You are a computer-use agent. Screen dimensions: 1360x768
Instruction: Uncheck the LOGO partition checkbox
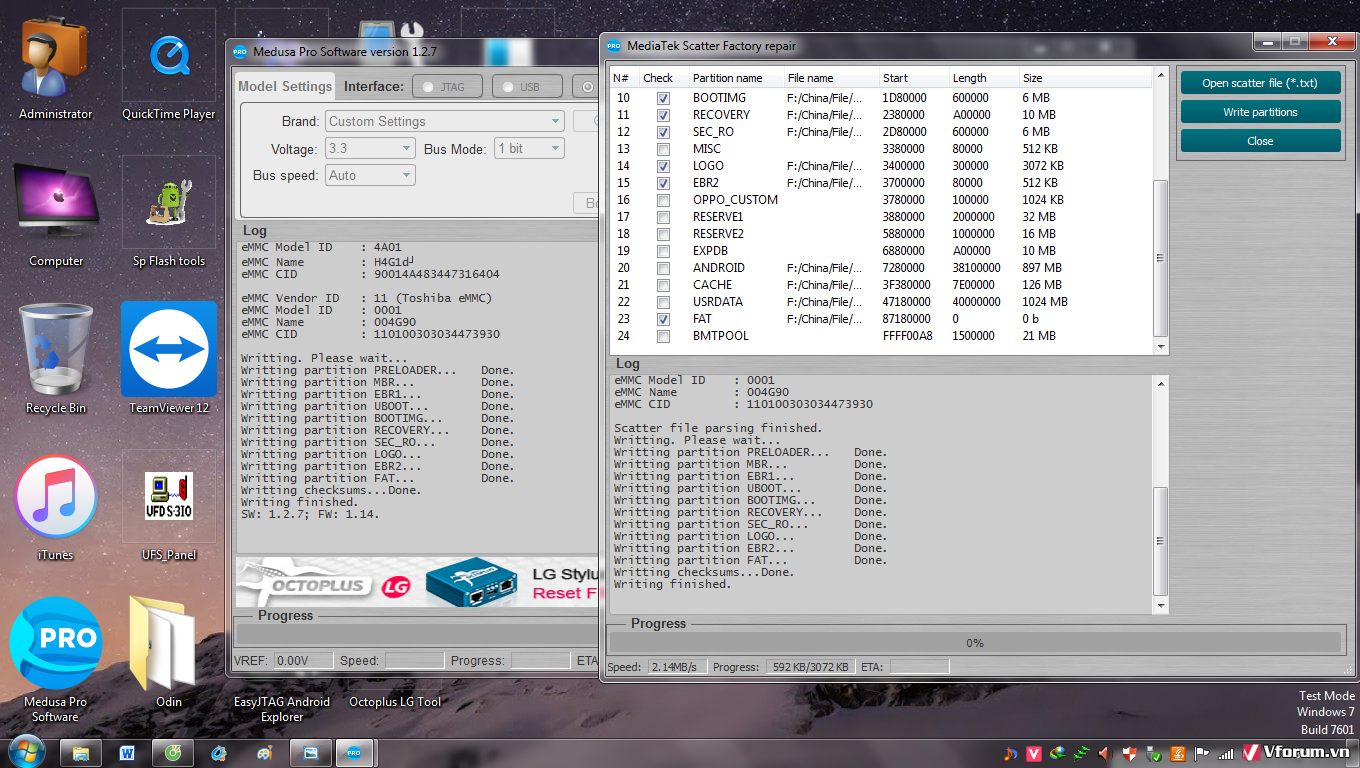tap(663, 166)
